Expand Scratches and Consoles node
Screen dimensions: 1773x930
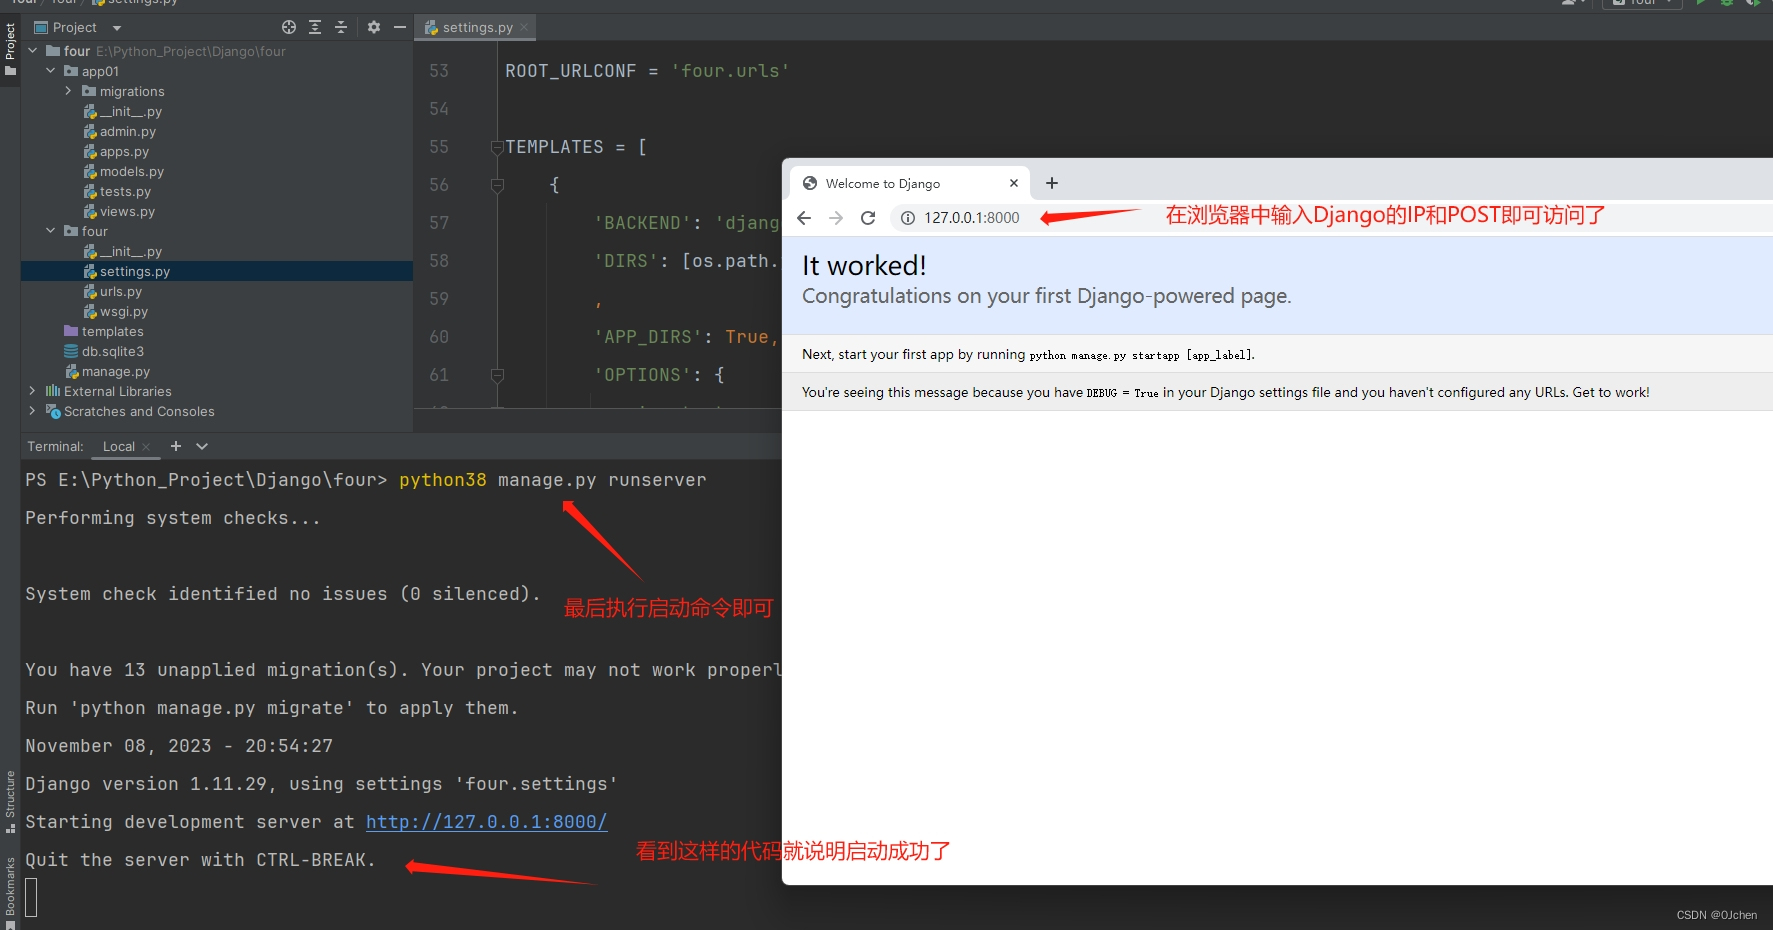point(32,411)
